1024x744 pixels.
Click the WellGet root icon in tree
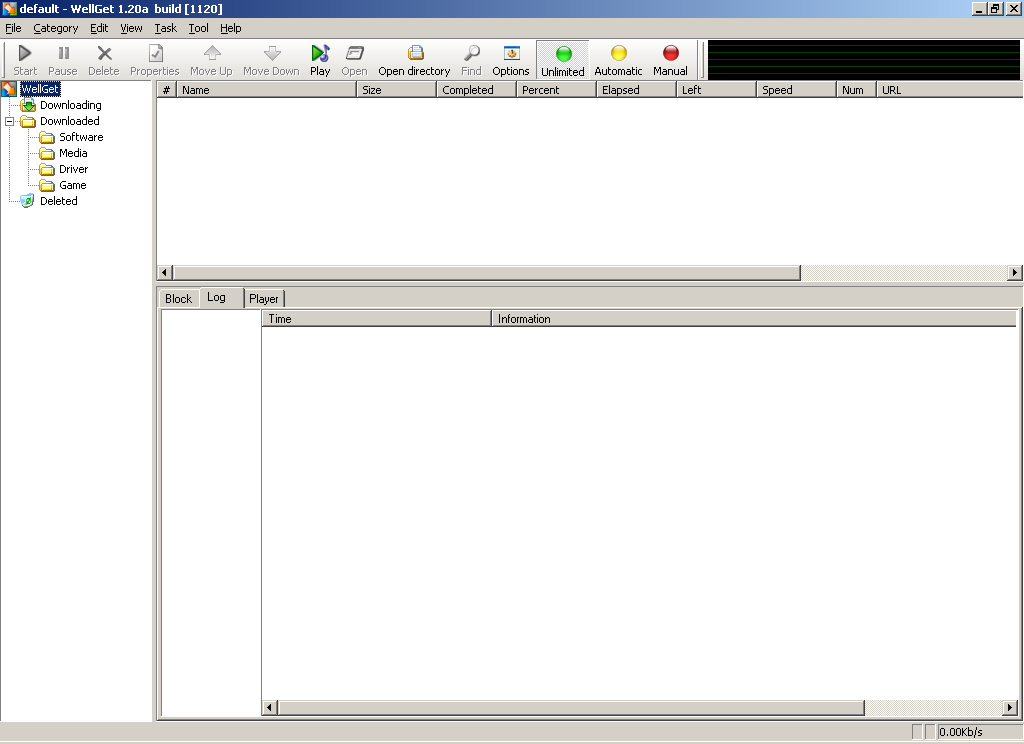8,89
